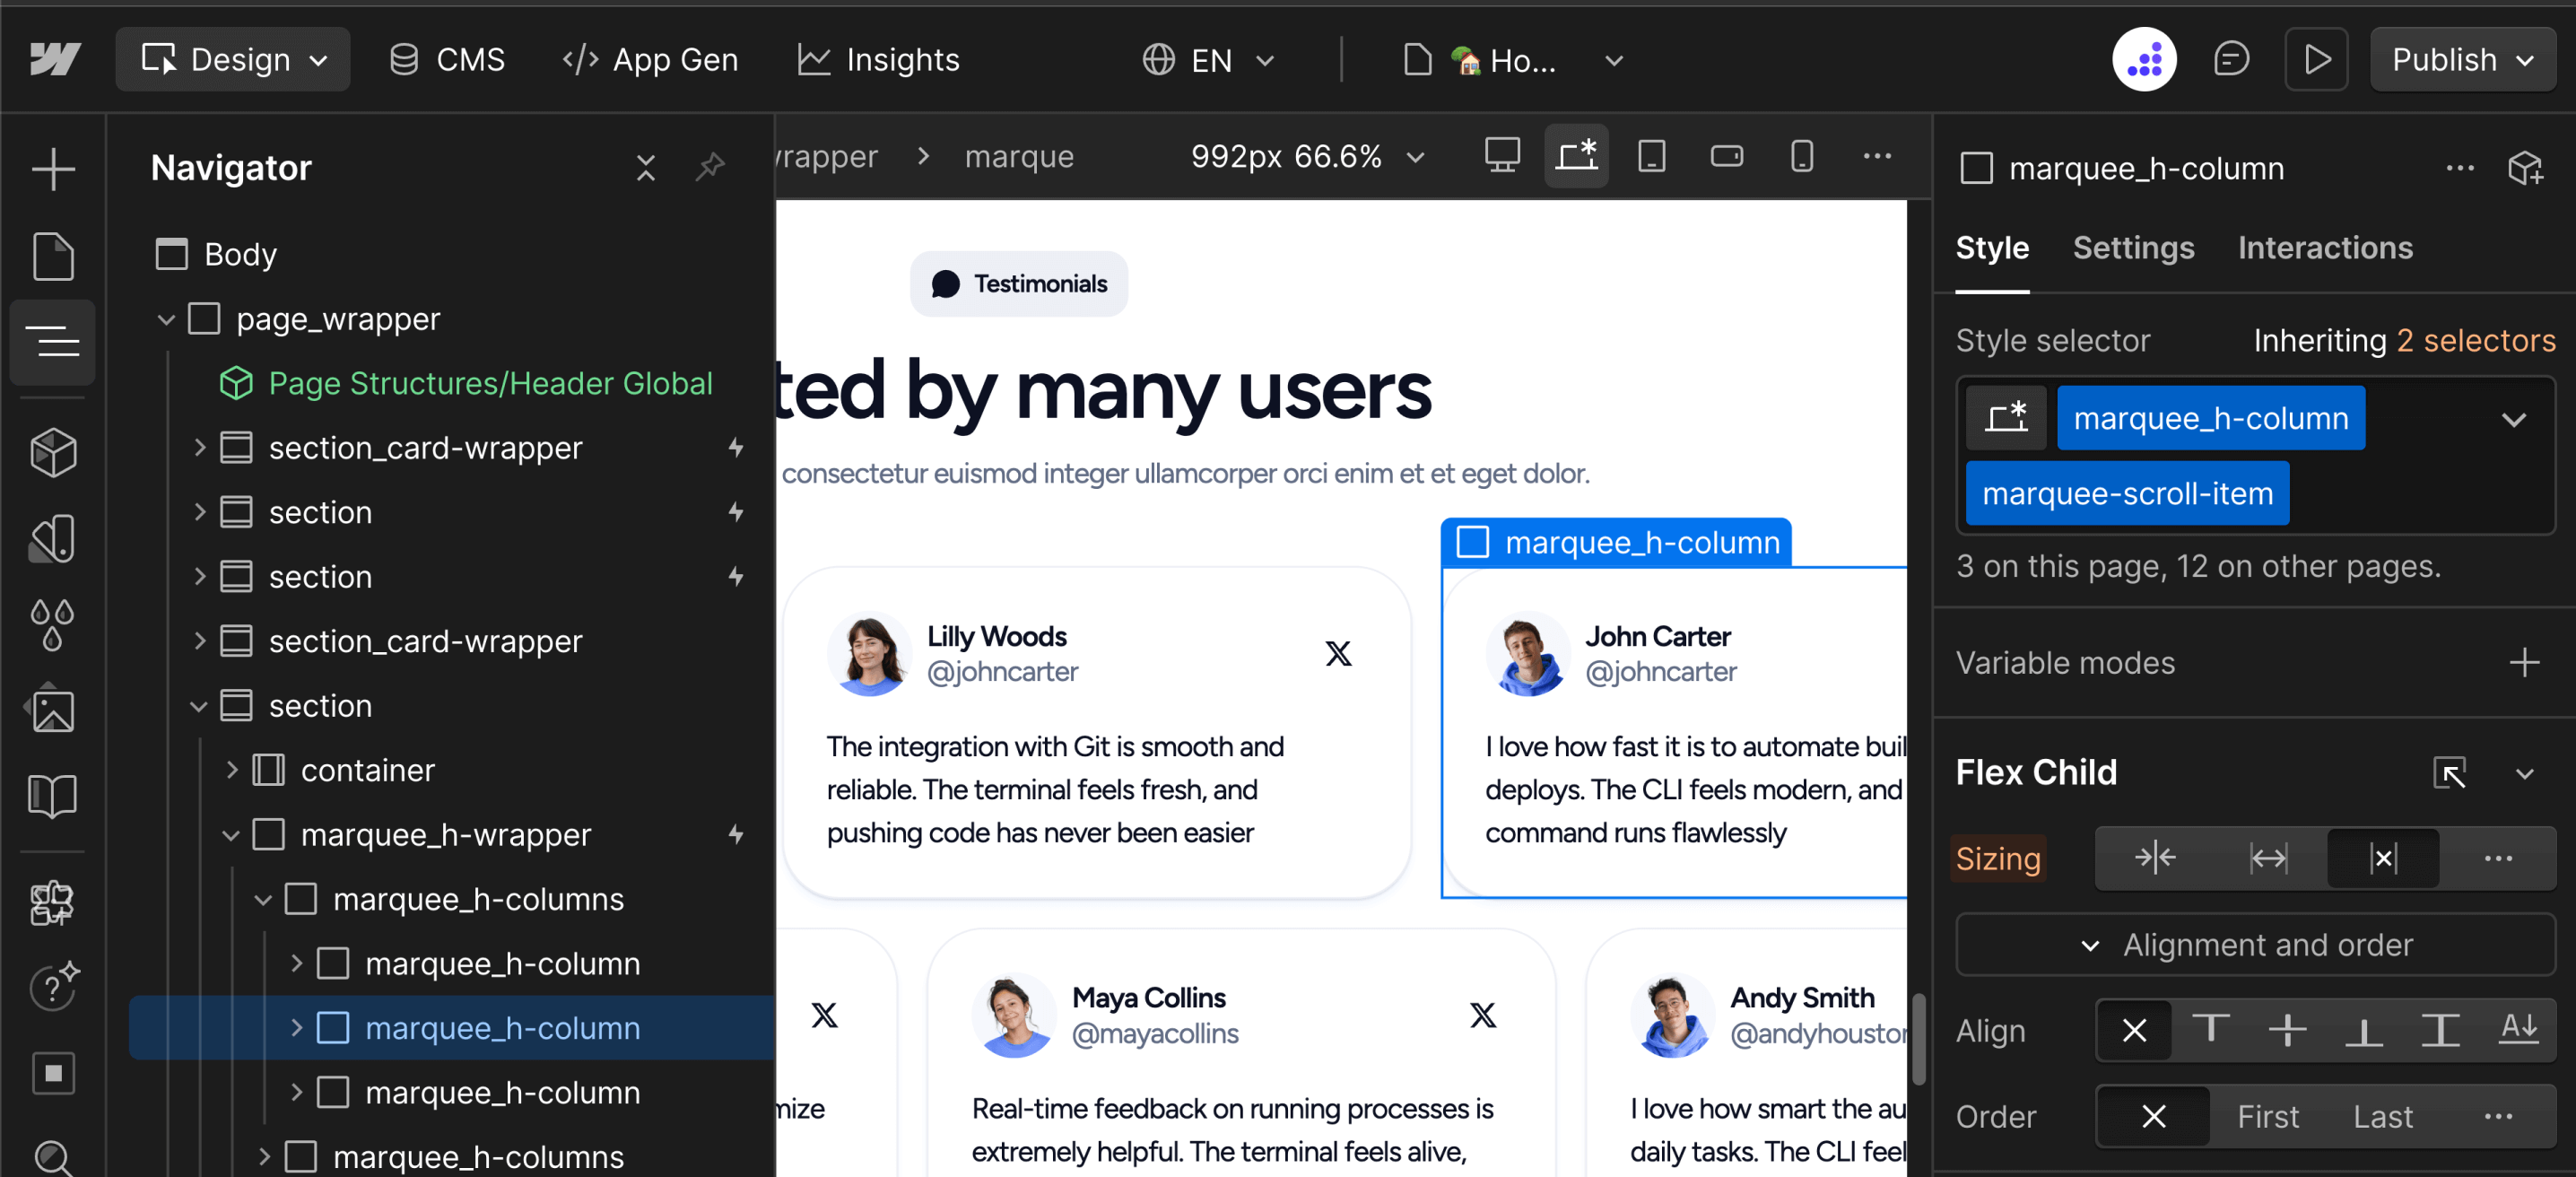Viewport: 2576px width, 1177px height.
Task: Open the Add elements panel
Action: (53, 169)
